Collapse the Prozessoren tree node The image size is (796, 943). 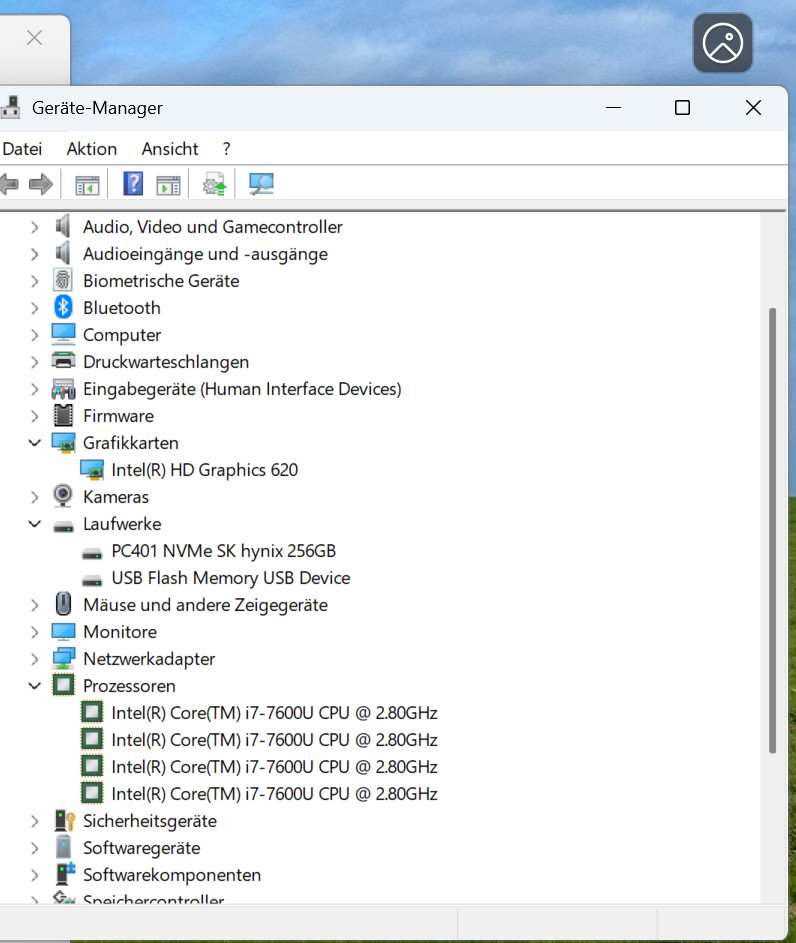35,686
